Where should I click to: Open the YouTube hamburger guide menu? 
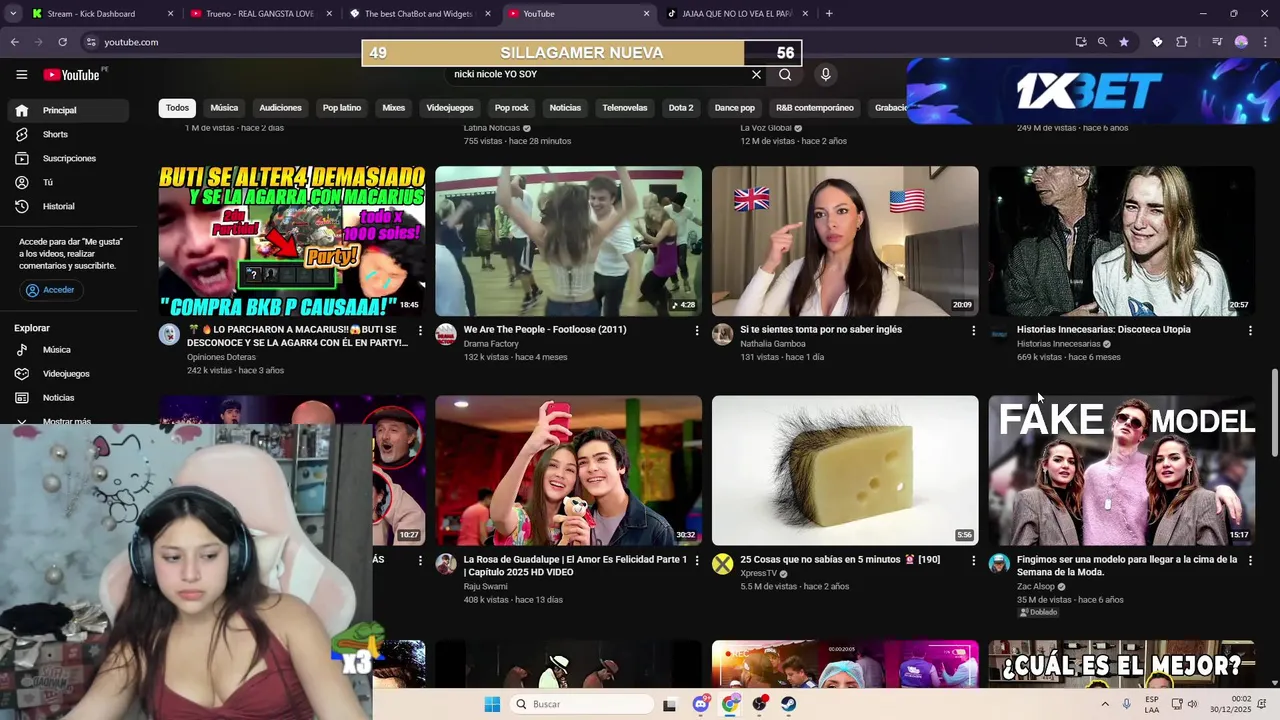(x=21, y=75)
